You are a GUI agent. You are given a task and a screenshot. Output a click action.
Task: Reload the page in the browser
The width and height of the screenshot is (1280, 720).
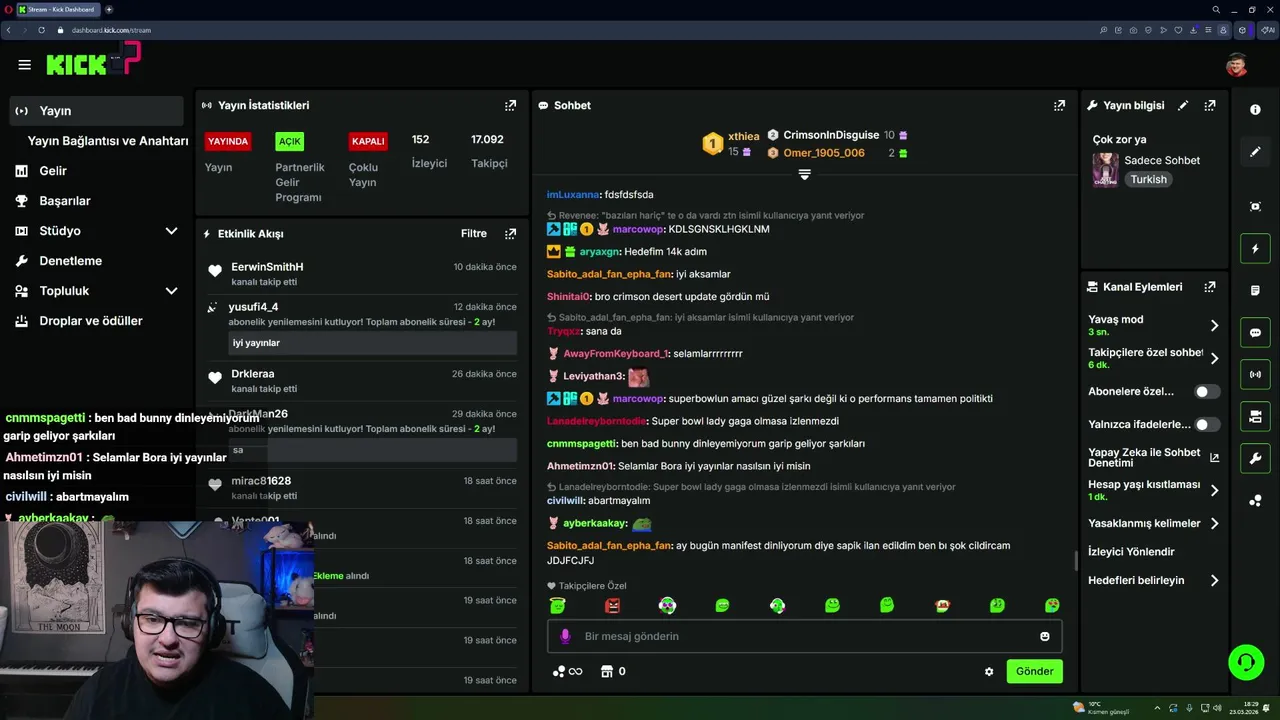pos(41,30)
